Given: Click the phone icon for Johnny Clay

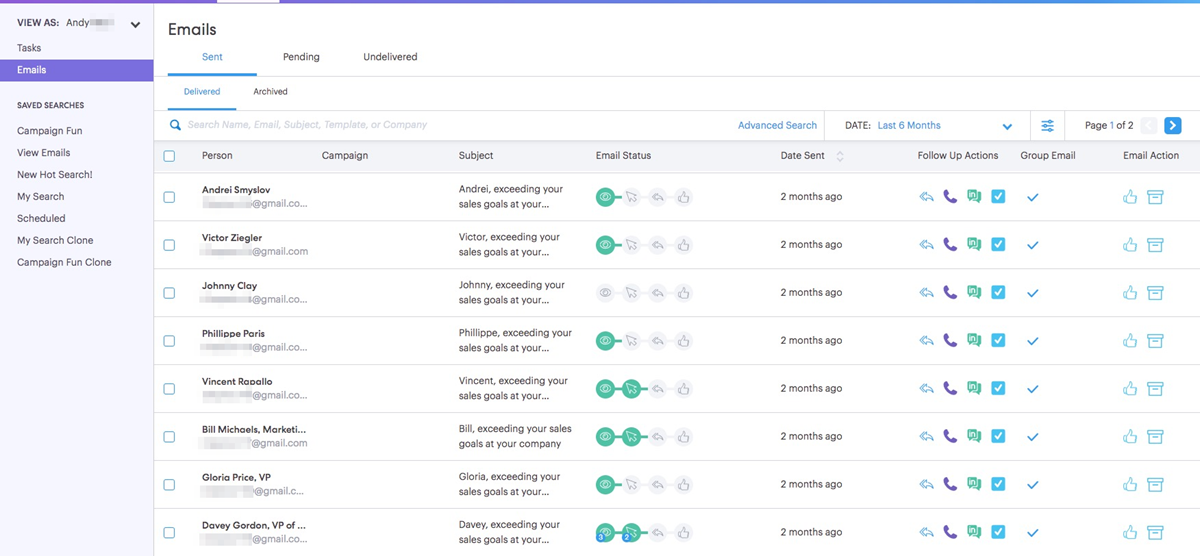Looking at the screenshot, I should click(950, 293).
